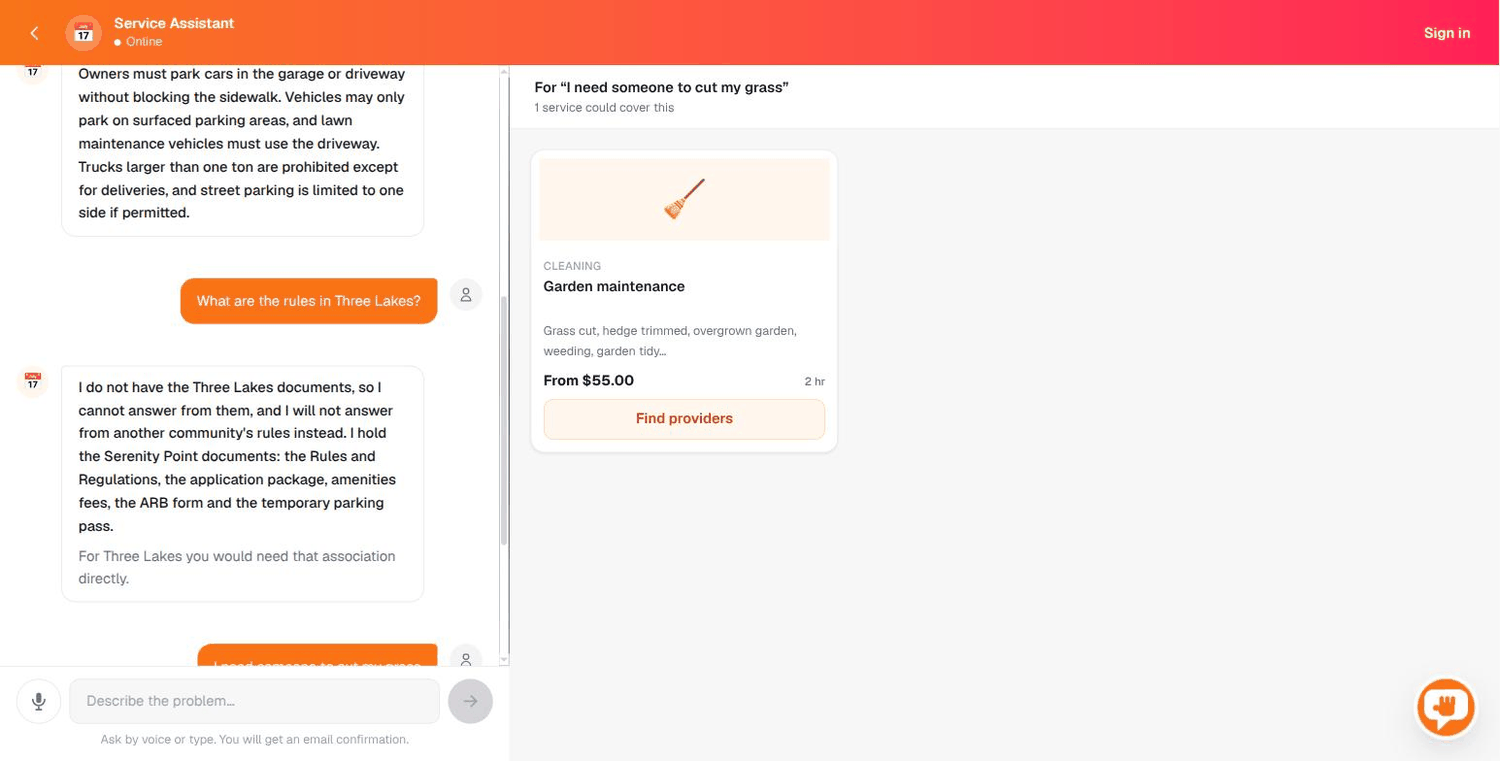Click the chat scrollbar thumb
This screenshot has width=1500, height=761.
tap(504, 420)
